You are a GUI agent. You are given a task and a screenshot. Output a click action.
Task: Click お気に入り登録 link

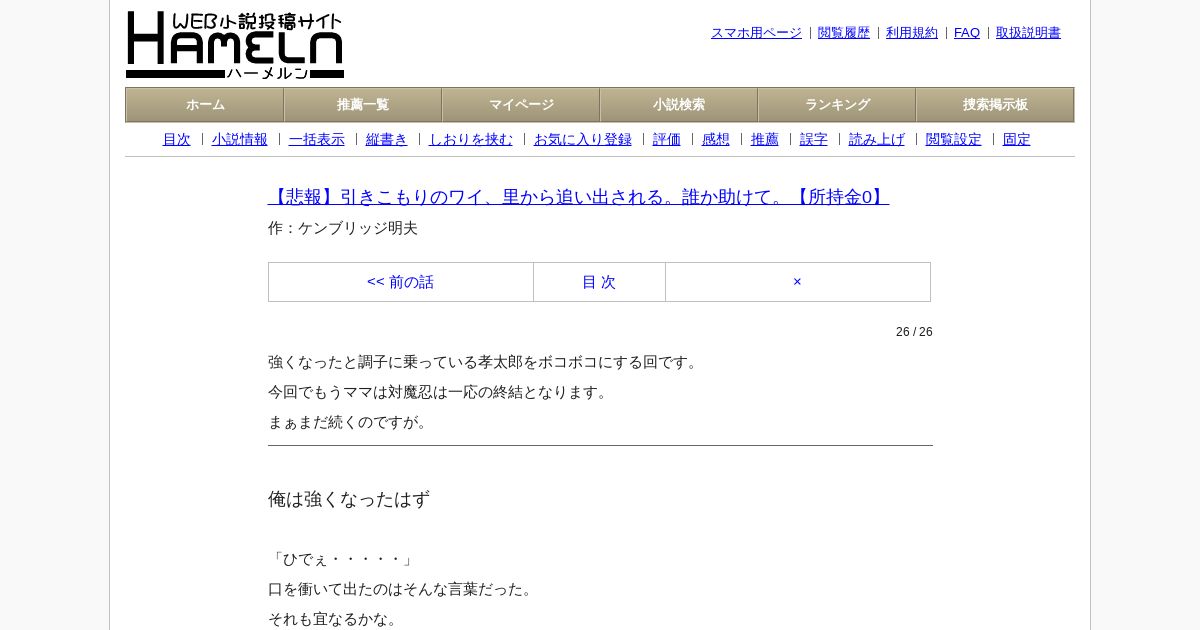pos(583,140)
